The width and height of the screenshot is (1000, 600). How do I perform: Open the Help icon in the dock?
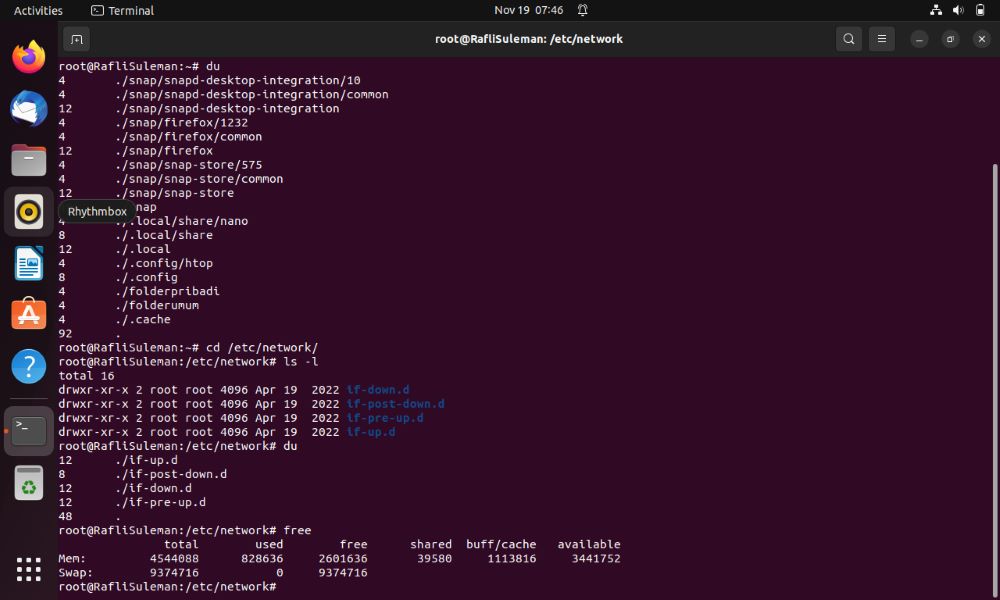[29, 366]
